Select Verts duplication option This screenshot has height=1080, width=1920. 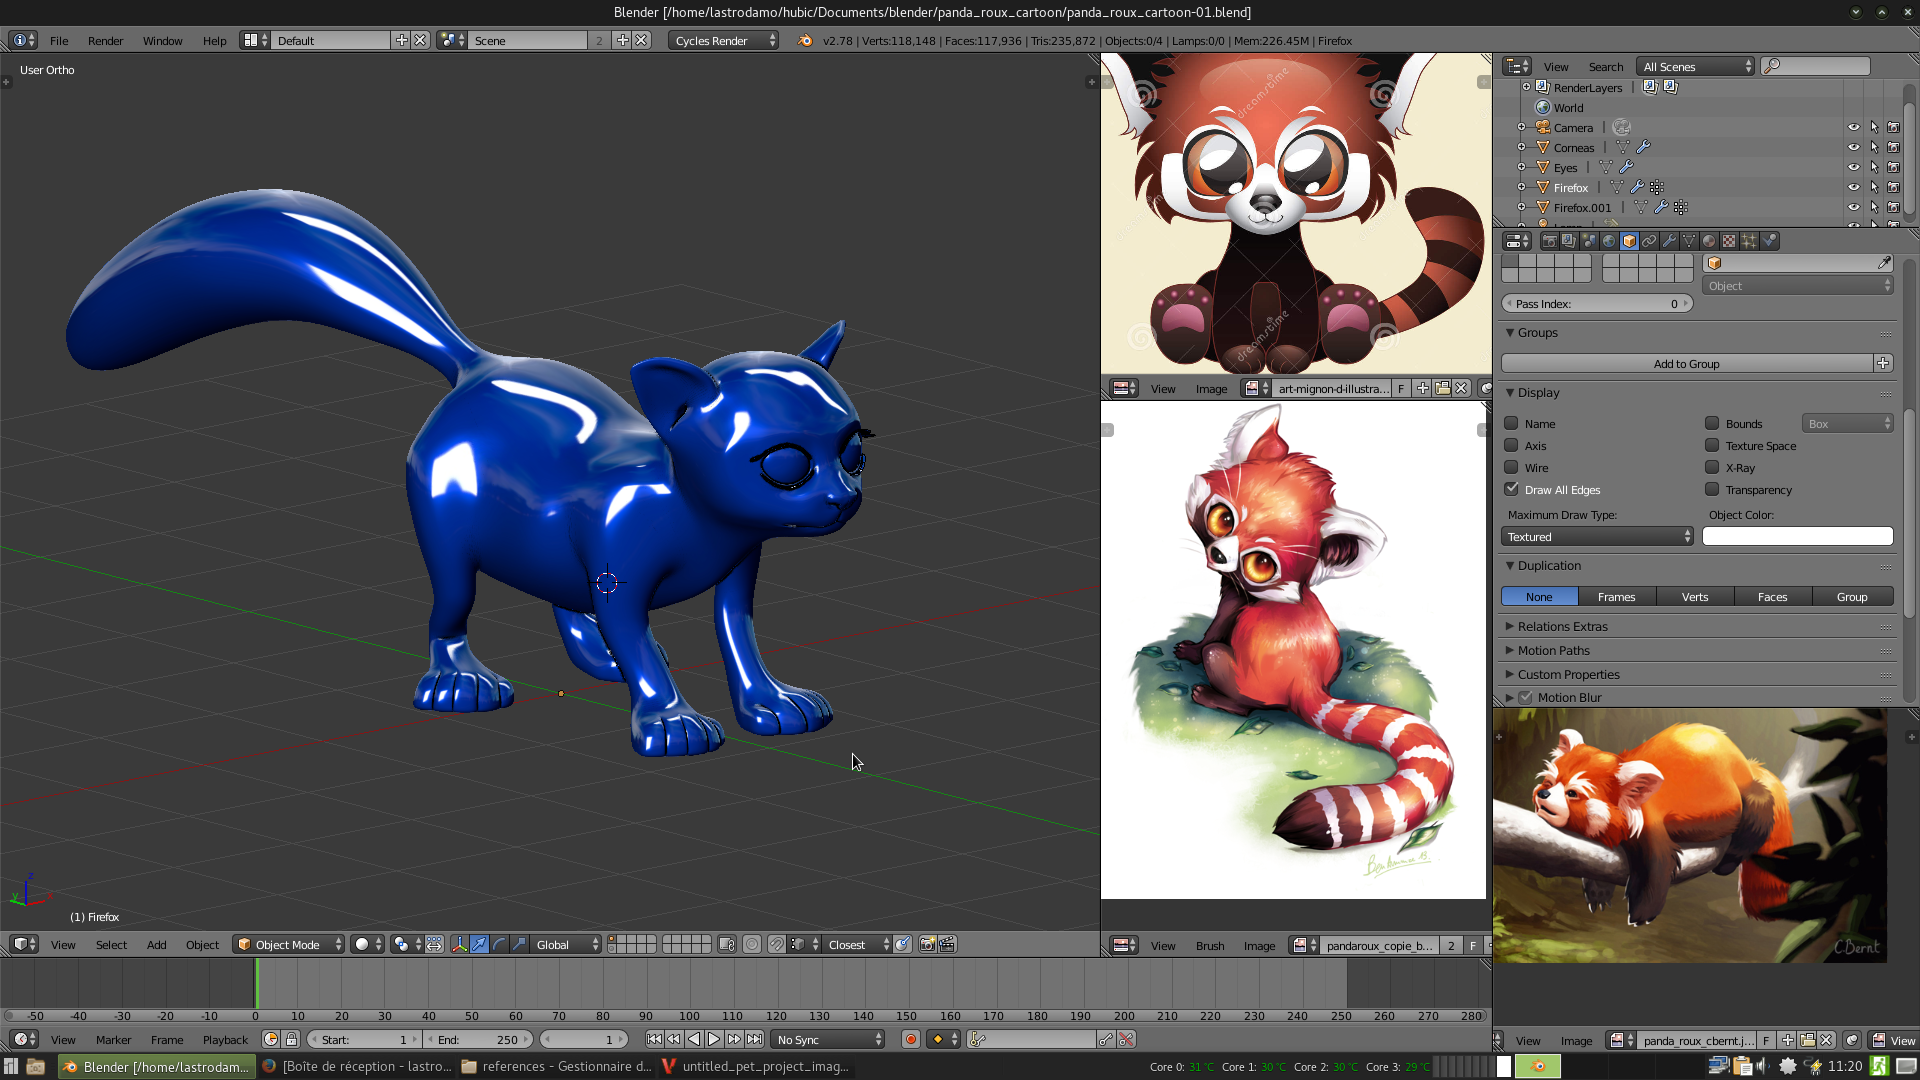pyautogui.click(x=1695, y=596)
